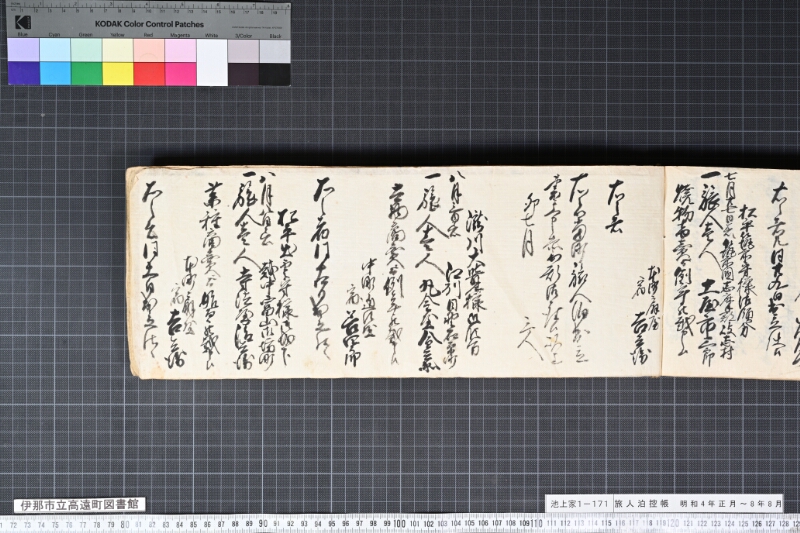Pick the pale magenta tint patch
Viewport: 800px width, 533px height.
click(x=181, y=50)
